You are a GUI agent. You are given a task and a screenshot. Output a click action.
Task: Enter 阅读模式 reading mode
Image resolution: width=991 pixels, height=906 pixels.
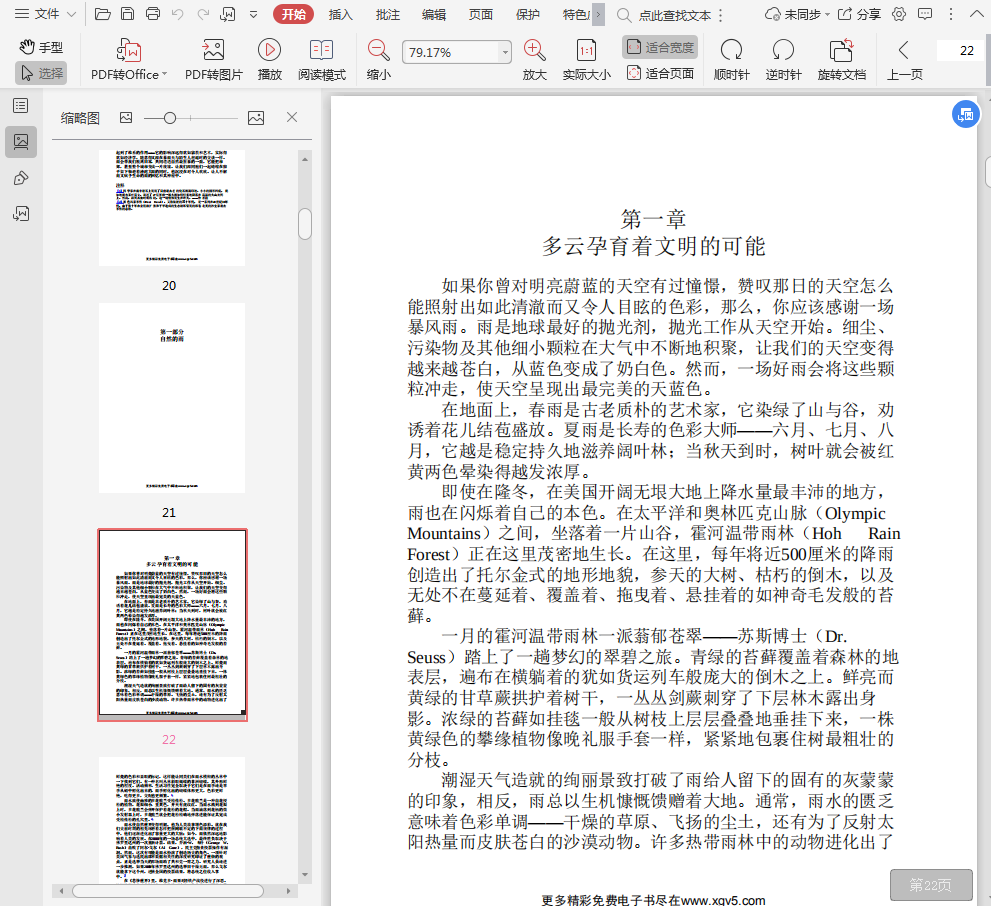tap(322, 61)
